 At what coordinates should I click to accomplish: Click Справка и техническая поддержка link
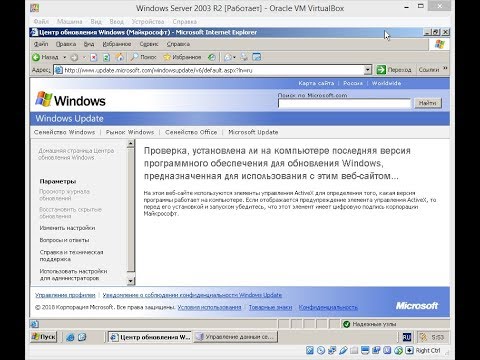pyautogui.click(x=71, y=255)
